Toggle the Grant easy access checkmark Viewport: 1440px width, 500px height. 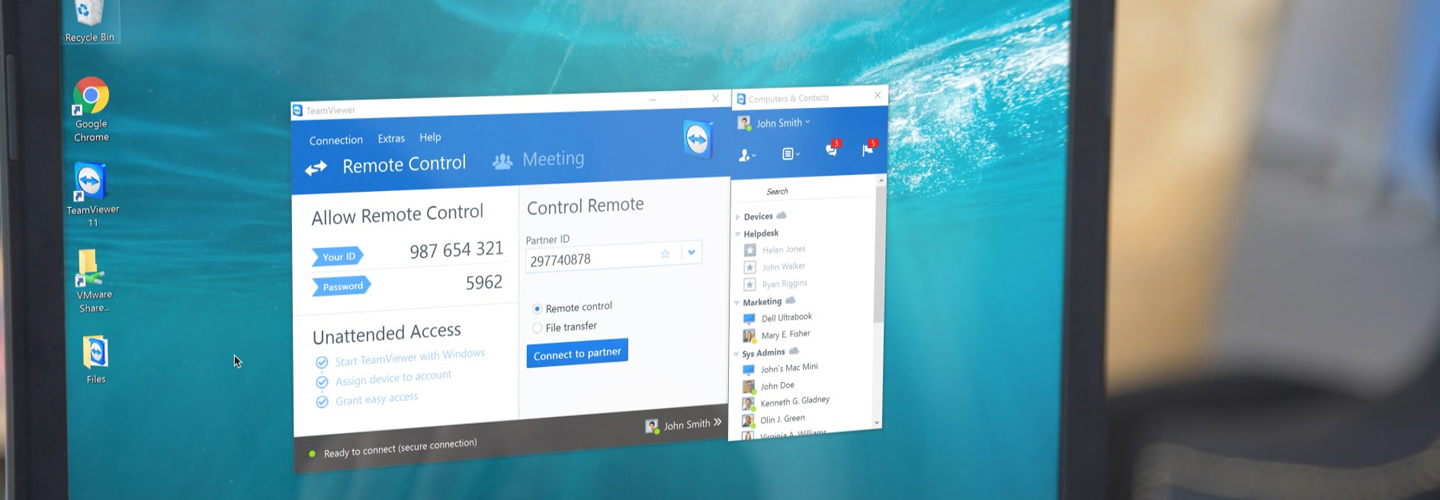(322, 402)
